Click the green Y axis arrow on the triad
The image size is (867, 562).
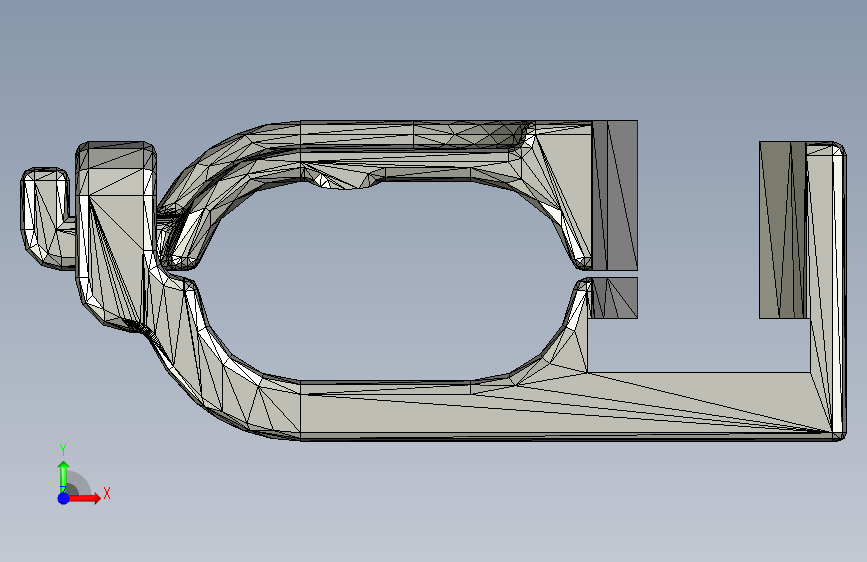tap(64, 476)
